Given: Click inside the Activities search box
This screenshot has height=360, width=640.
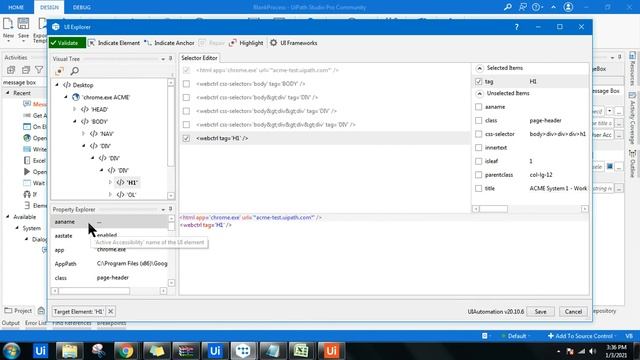Looking at the screenshot, I should point(24,82).
